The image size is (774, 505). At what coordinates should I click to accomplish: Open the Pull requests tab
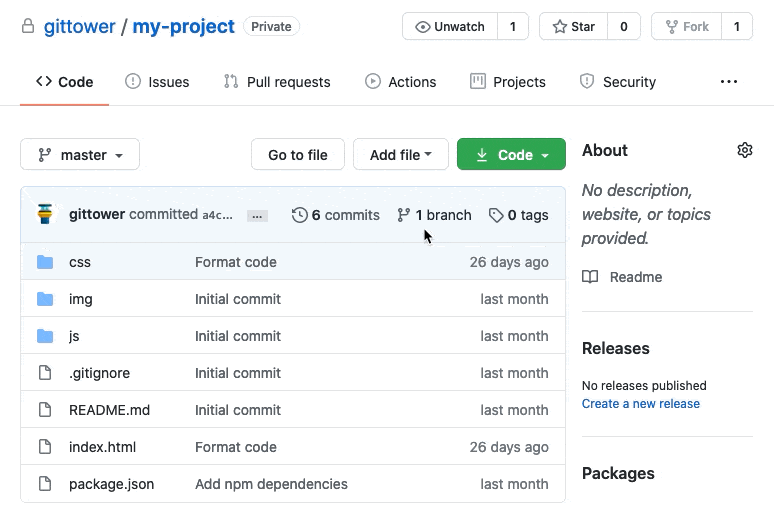[x=277, y=82]
